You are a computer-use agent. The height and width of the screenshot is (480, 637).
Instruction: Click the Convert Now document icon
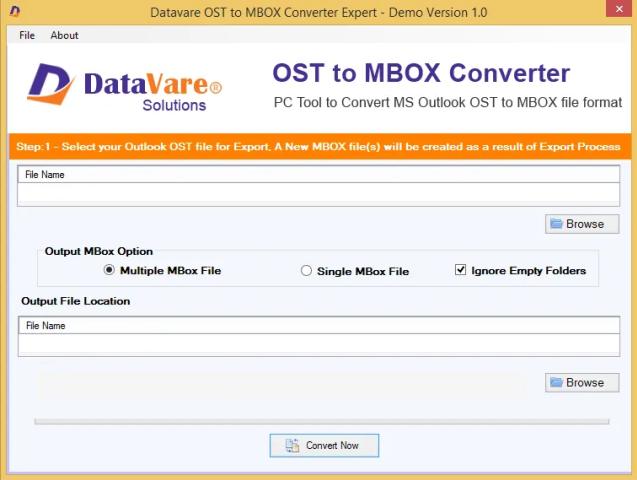[x=292, y=445]
